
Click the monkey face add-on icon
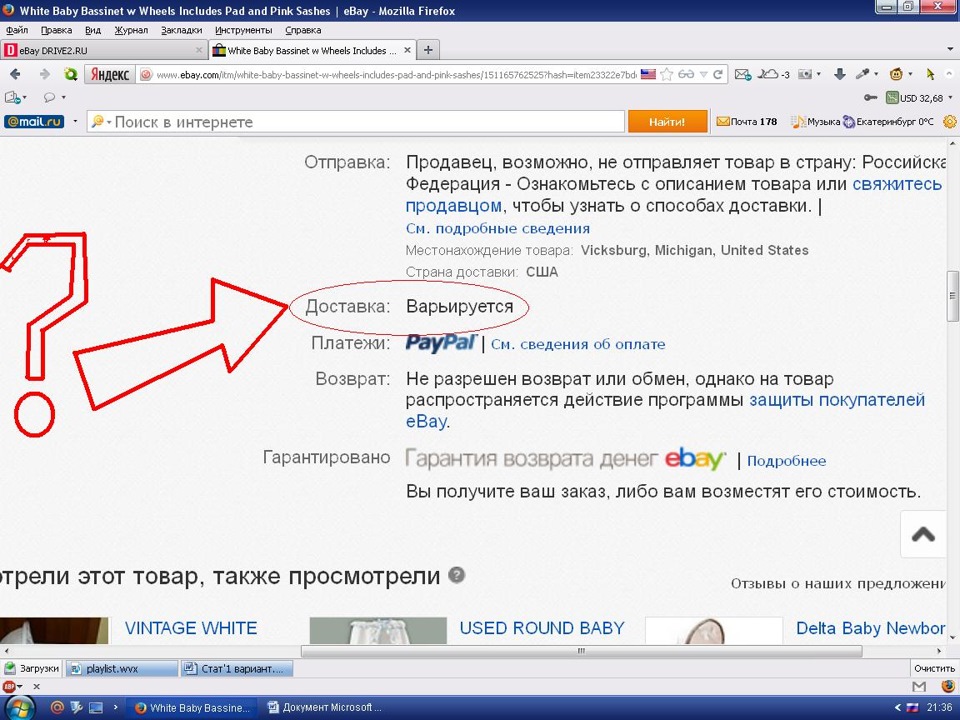tap(896, 74)
